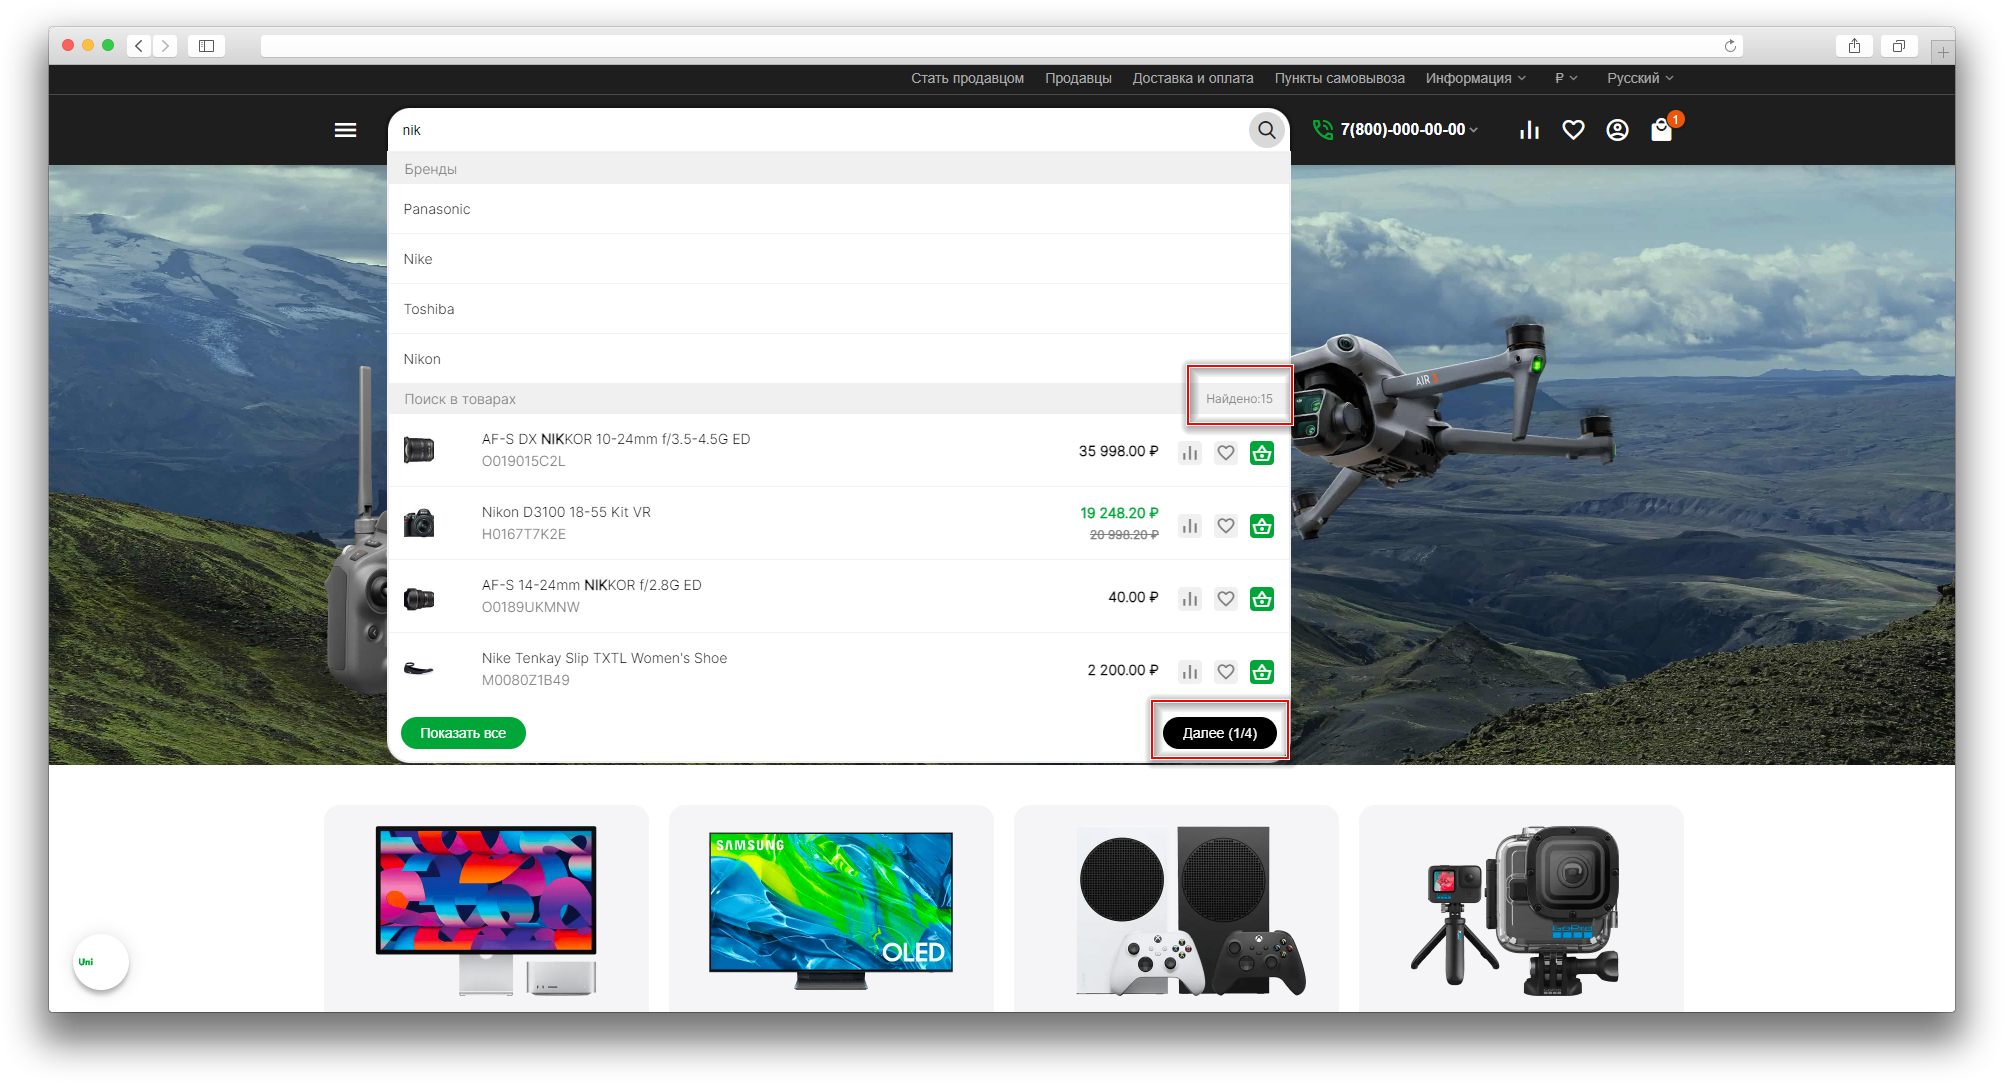This screenshot has width=2004, height=1083.
Task: Expand the Информация dropdown menu
Action: 1475,78
